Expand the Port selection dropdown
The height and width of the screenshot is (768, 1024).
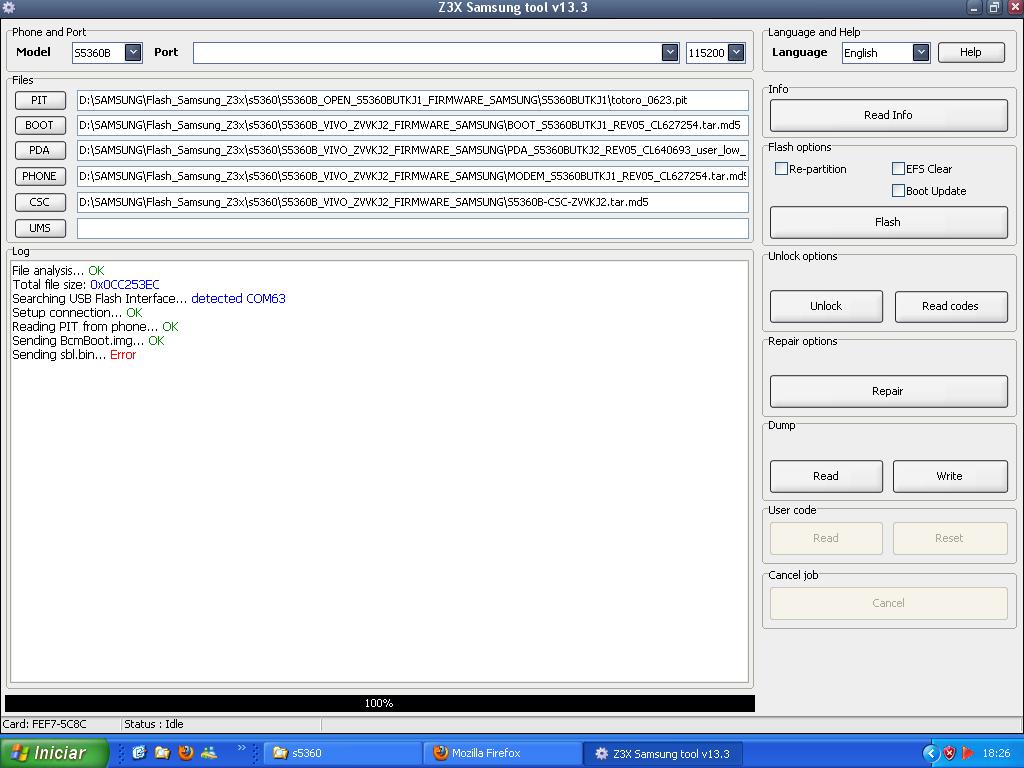(x=670, y=52)
